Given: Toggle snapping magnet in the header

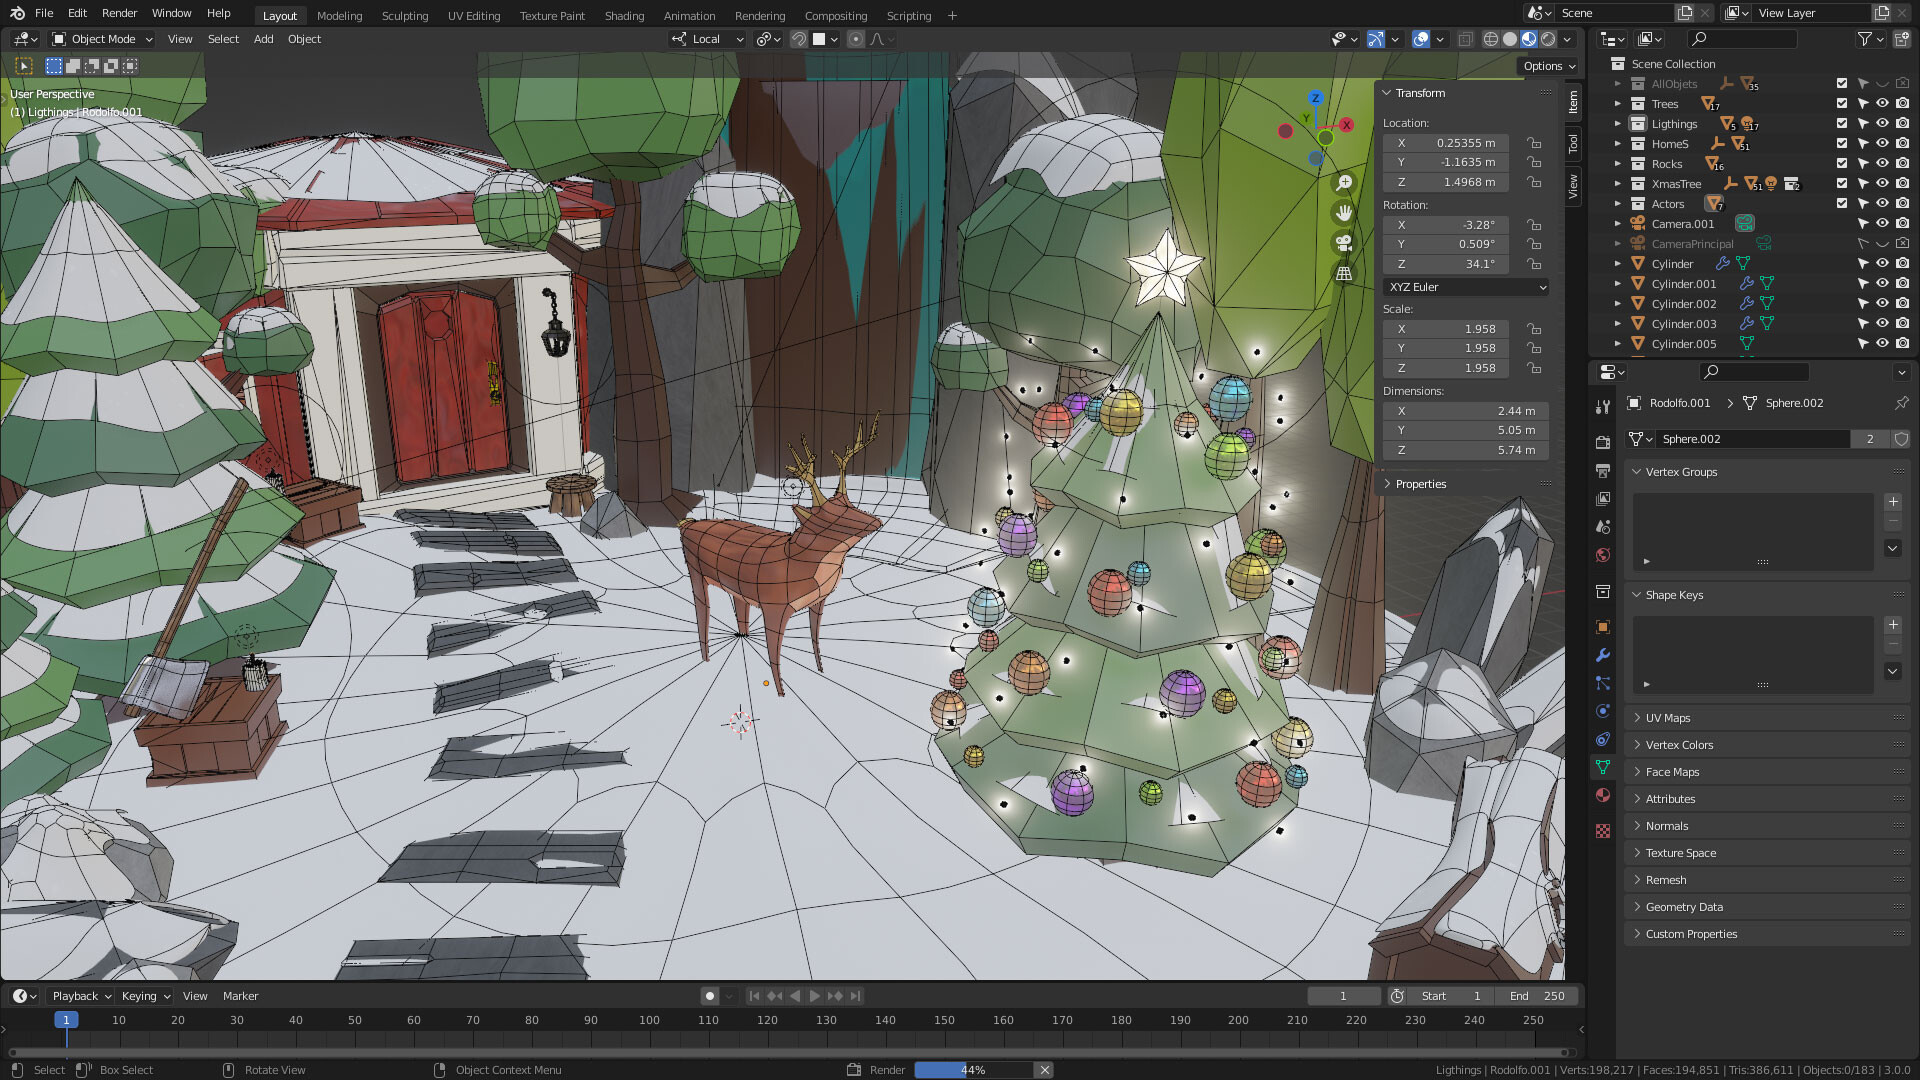Looking at the screenshot, I should tap(799, 39).
